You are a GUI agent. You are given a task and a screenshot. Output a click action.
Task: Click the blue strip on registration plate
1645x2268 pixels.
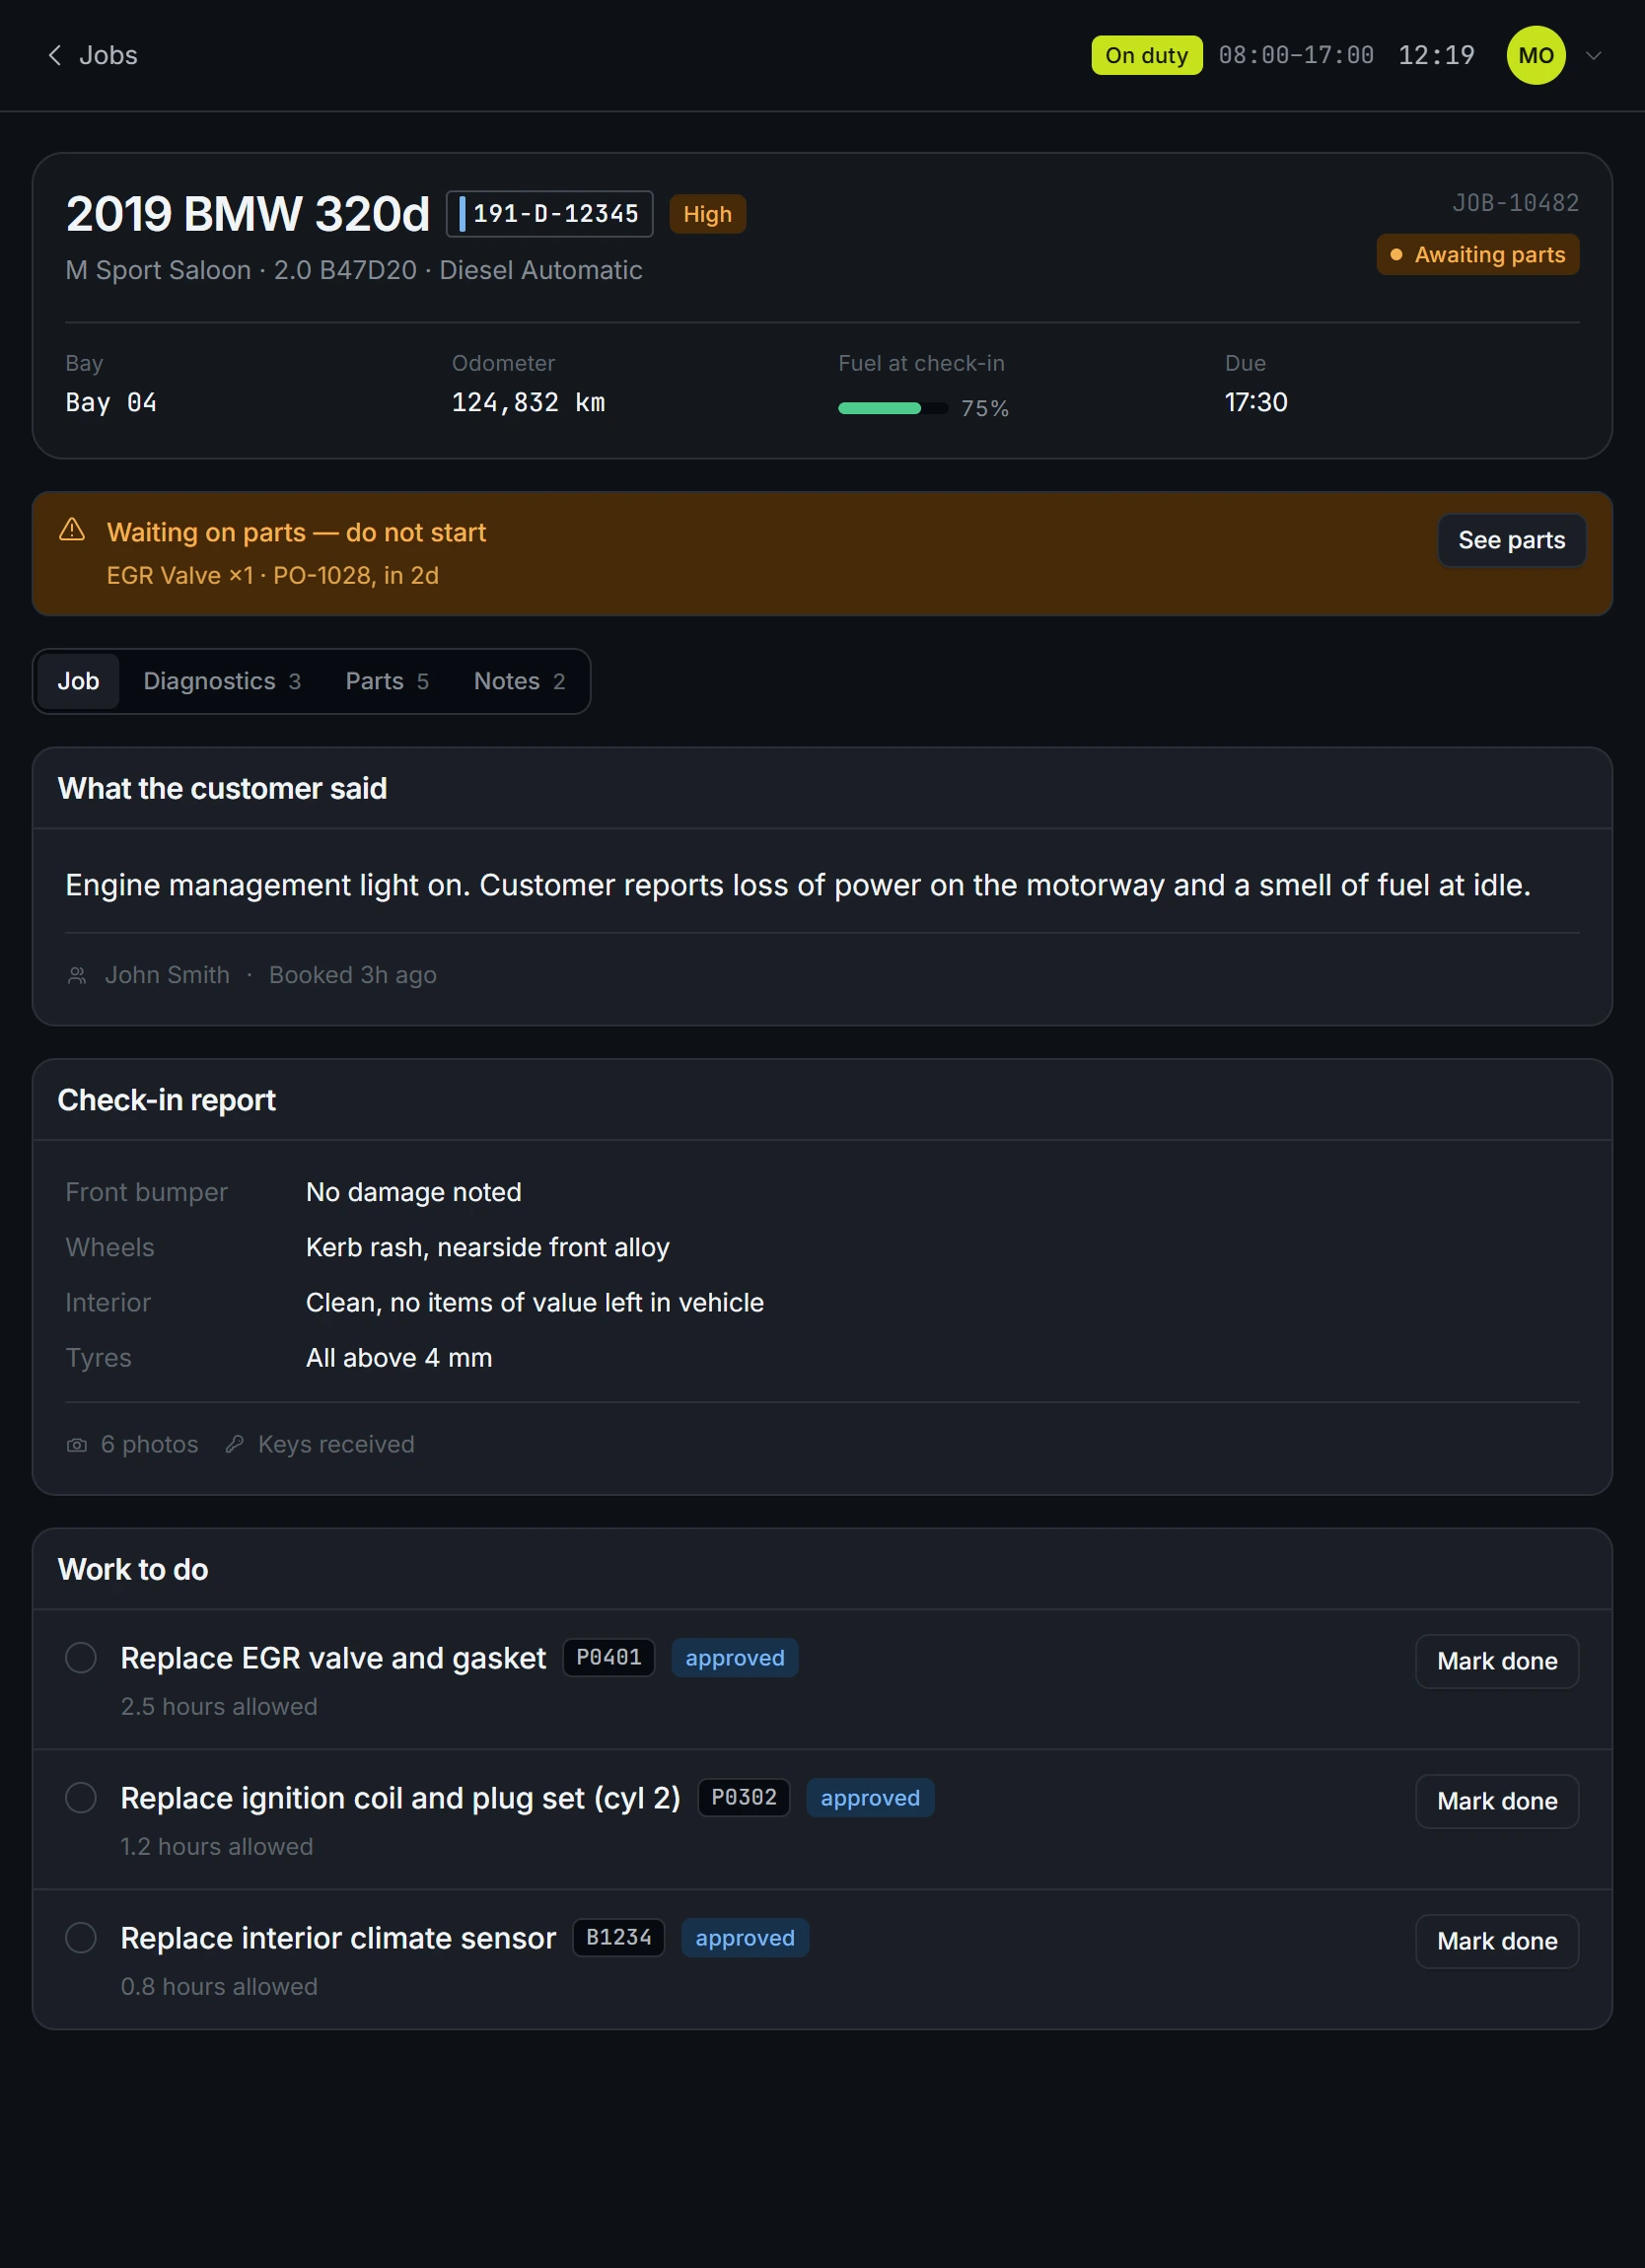coord(462,214)
